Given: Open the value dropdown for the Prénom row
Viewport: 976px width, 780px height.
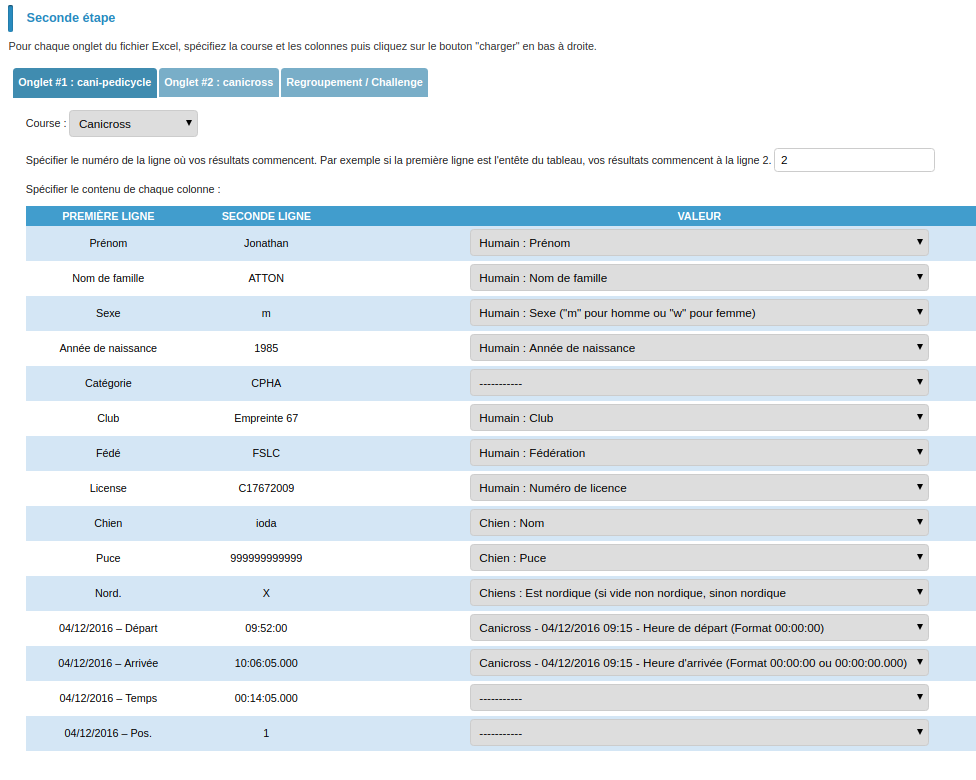Looking at the screenshot, I should 699,243.
